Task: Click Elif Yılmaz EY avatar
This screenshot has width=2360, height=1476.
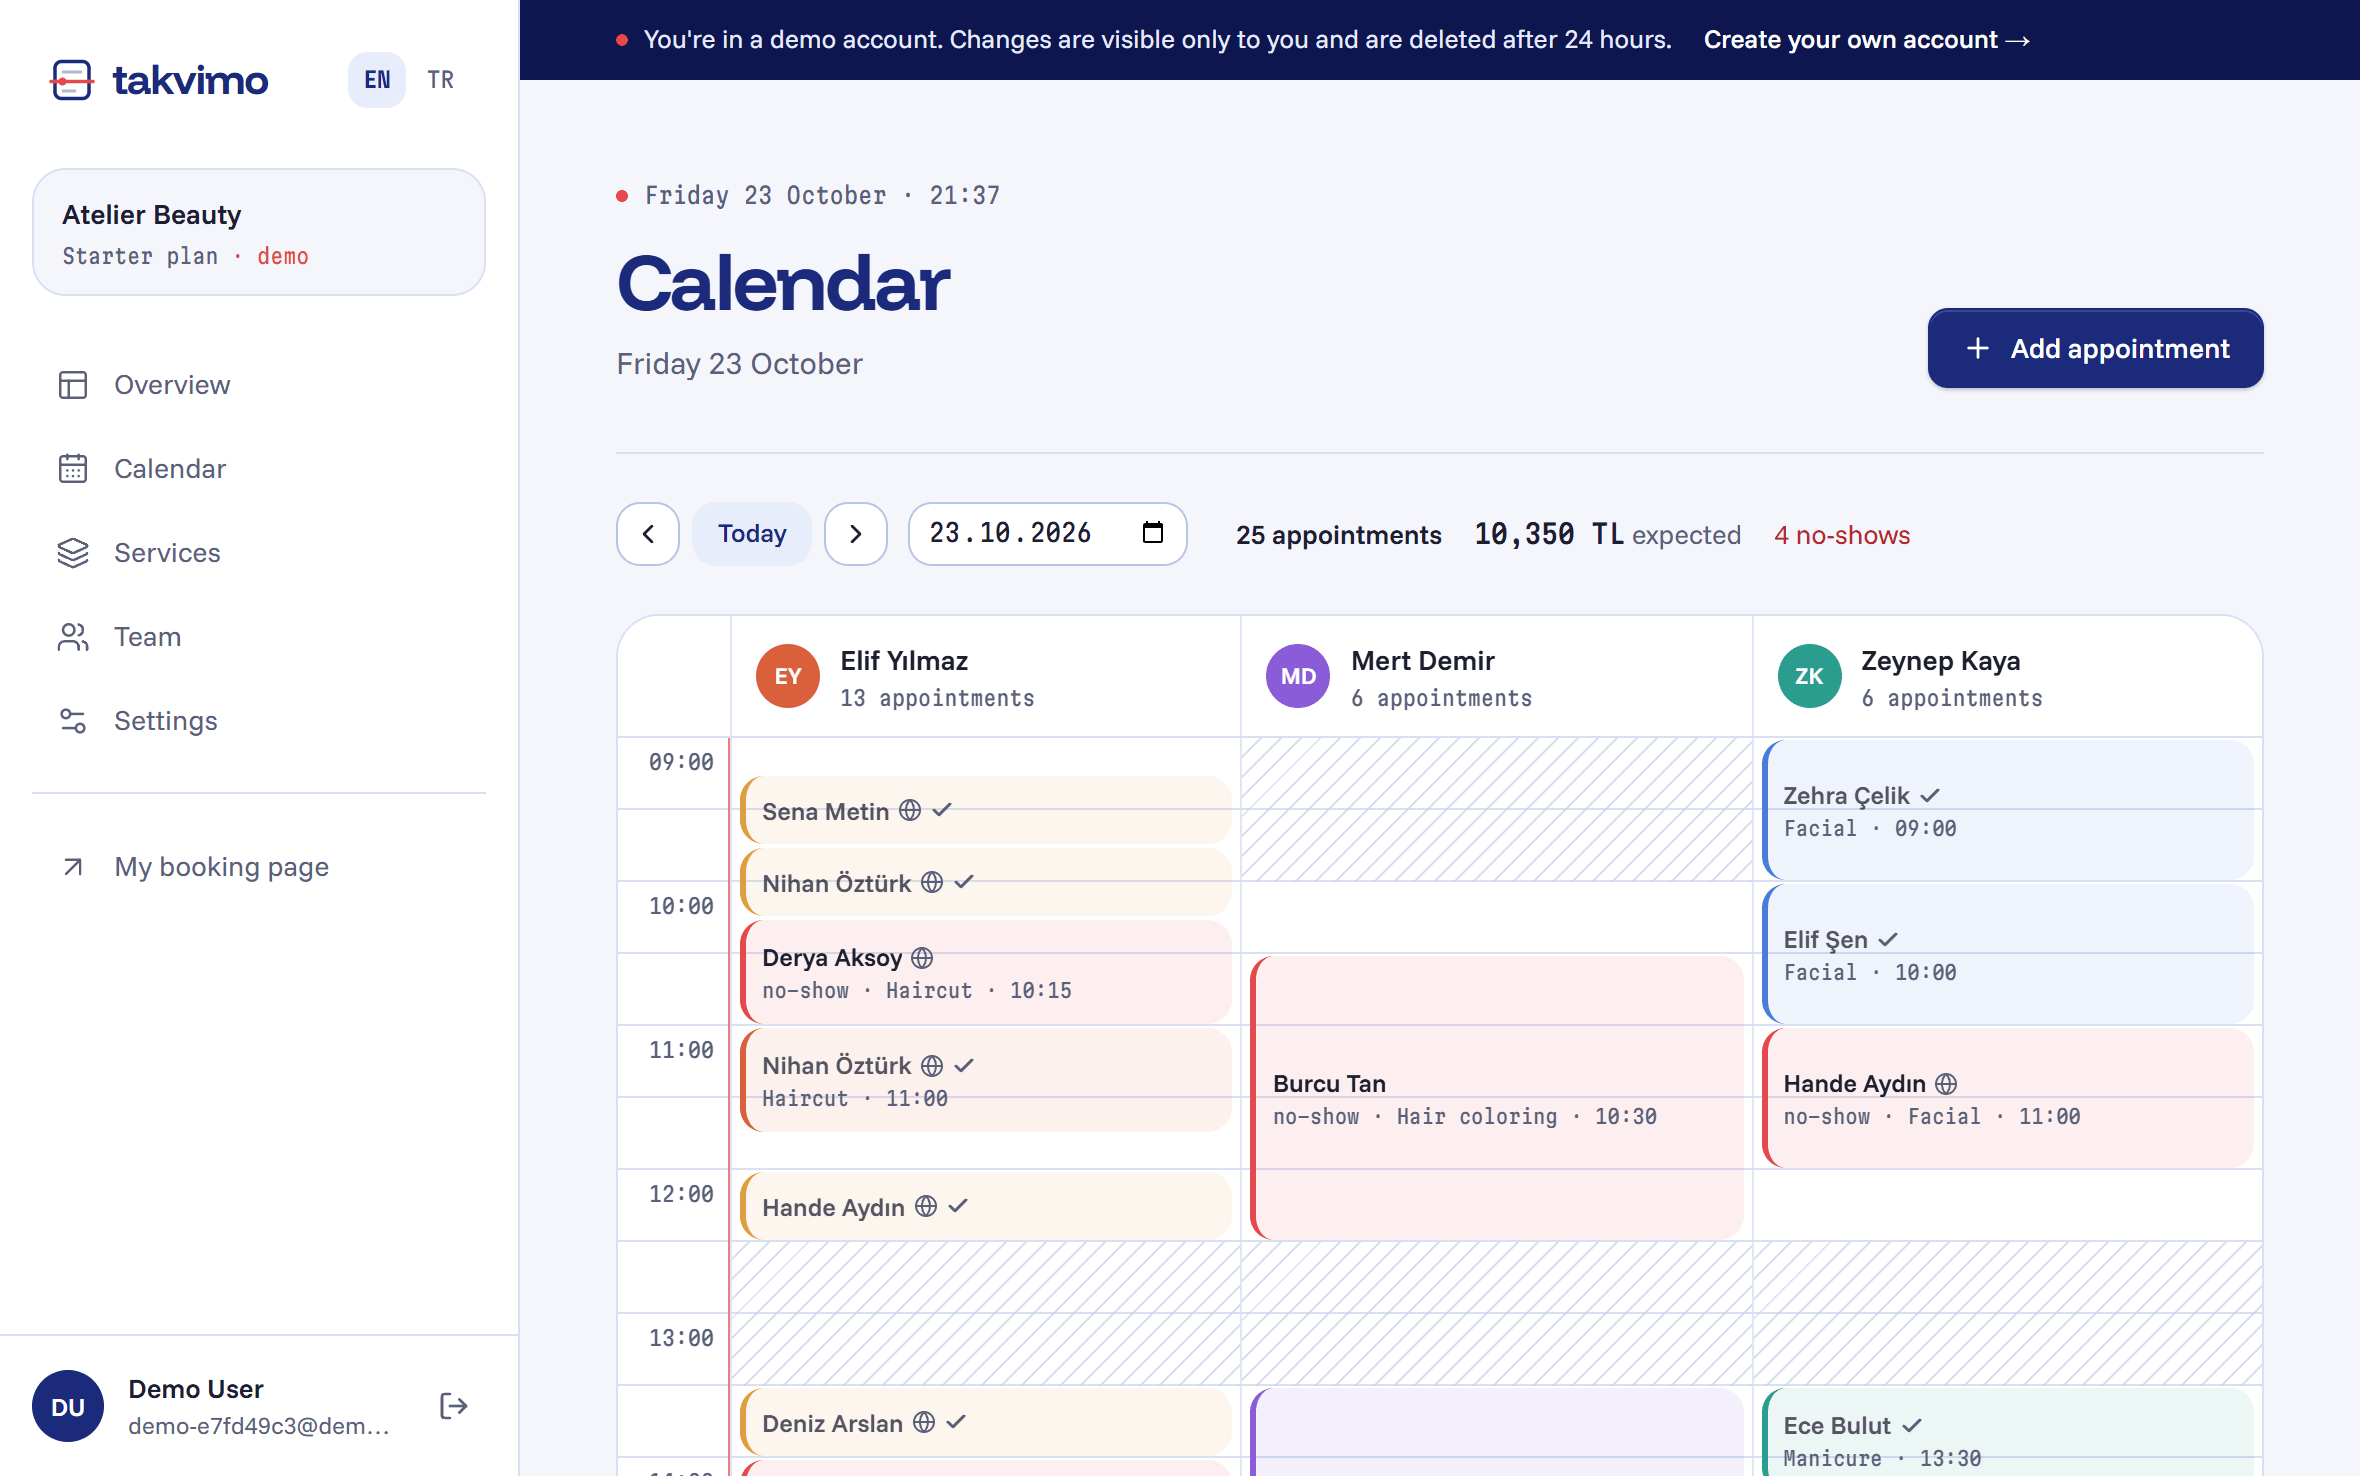Action: [788, 676]
